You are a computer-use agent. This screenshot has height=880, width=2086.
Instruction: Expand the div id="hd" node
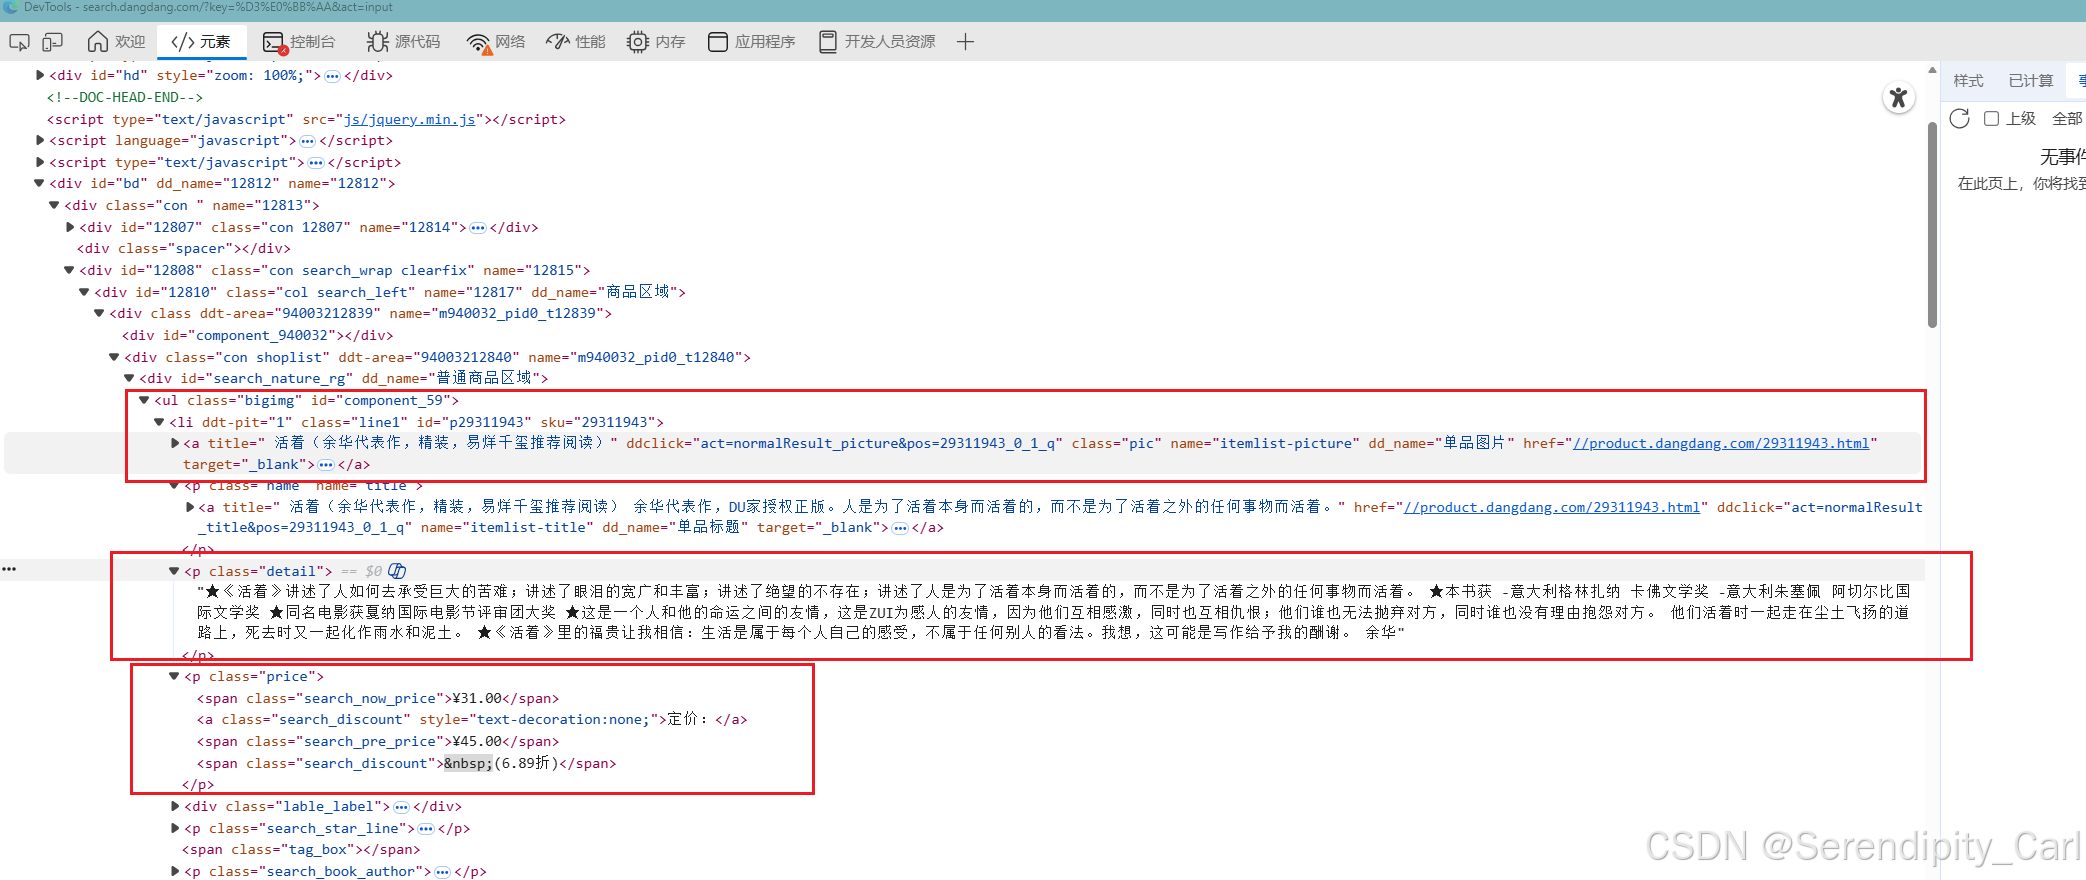(40, 75)
